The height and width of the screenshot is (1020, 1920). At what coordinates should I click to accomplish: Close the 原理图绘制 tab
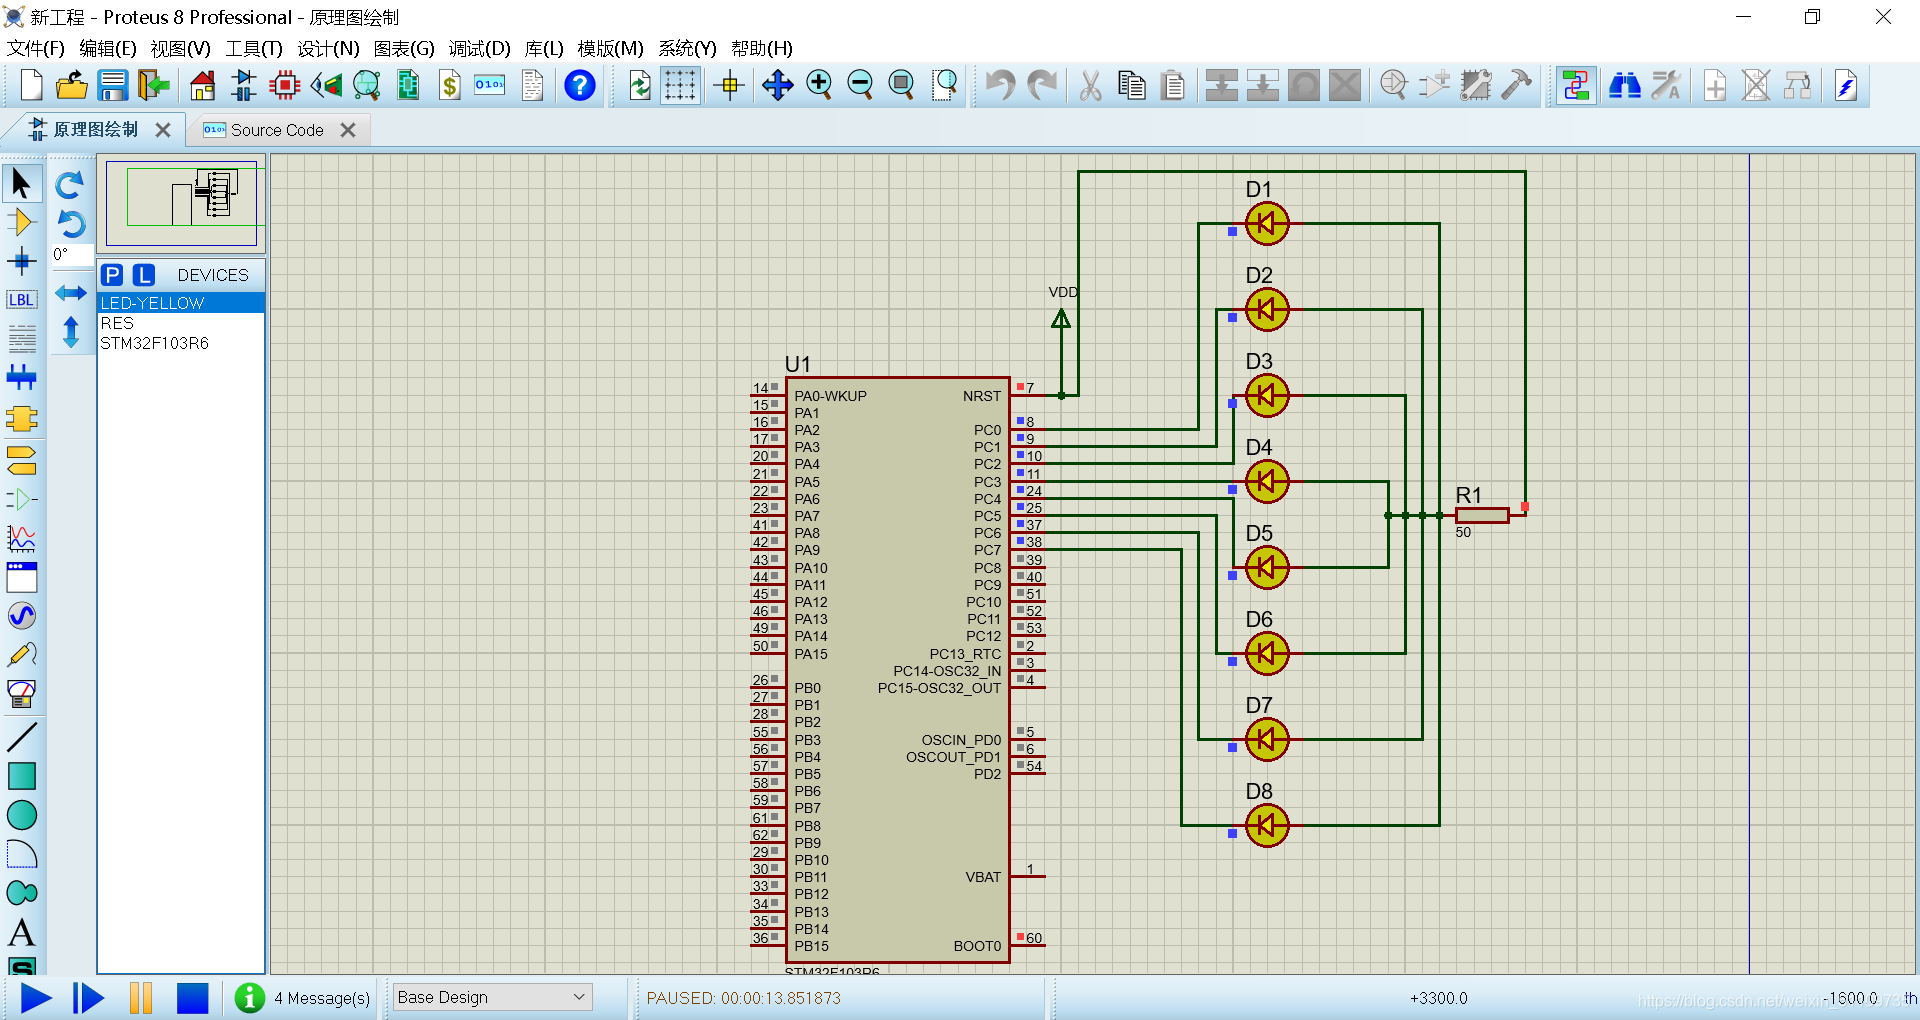click(163, 130)
